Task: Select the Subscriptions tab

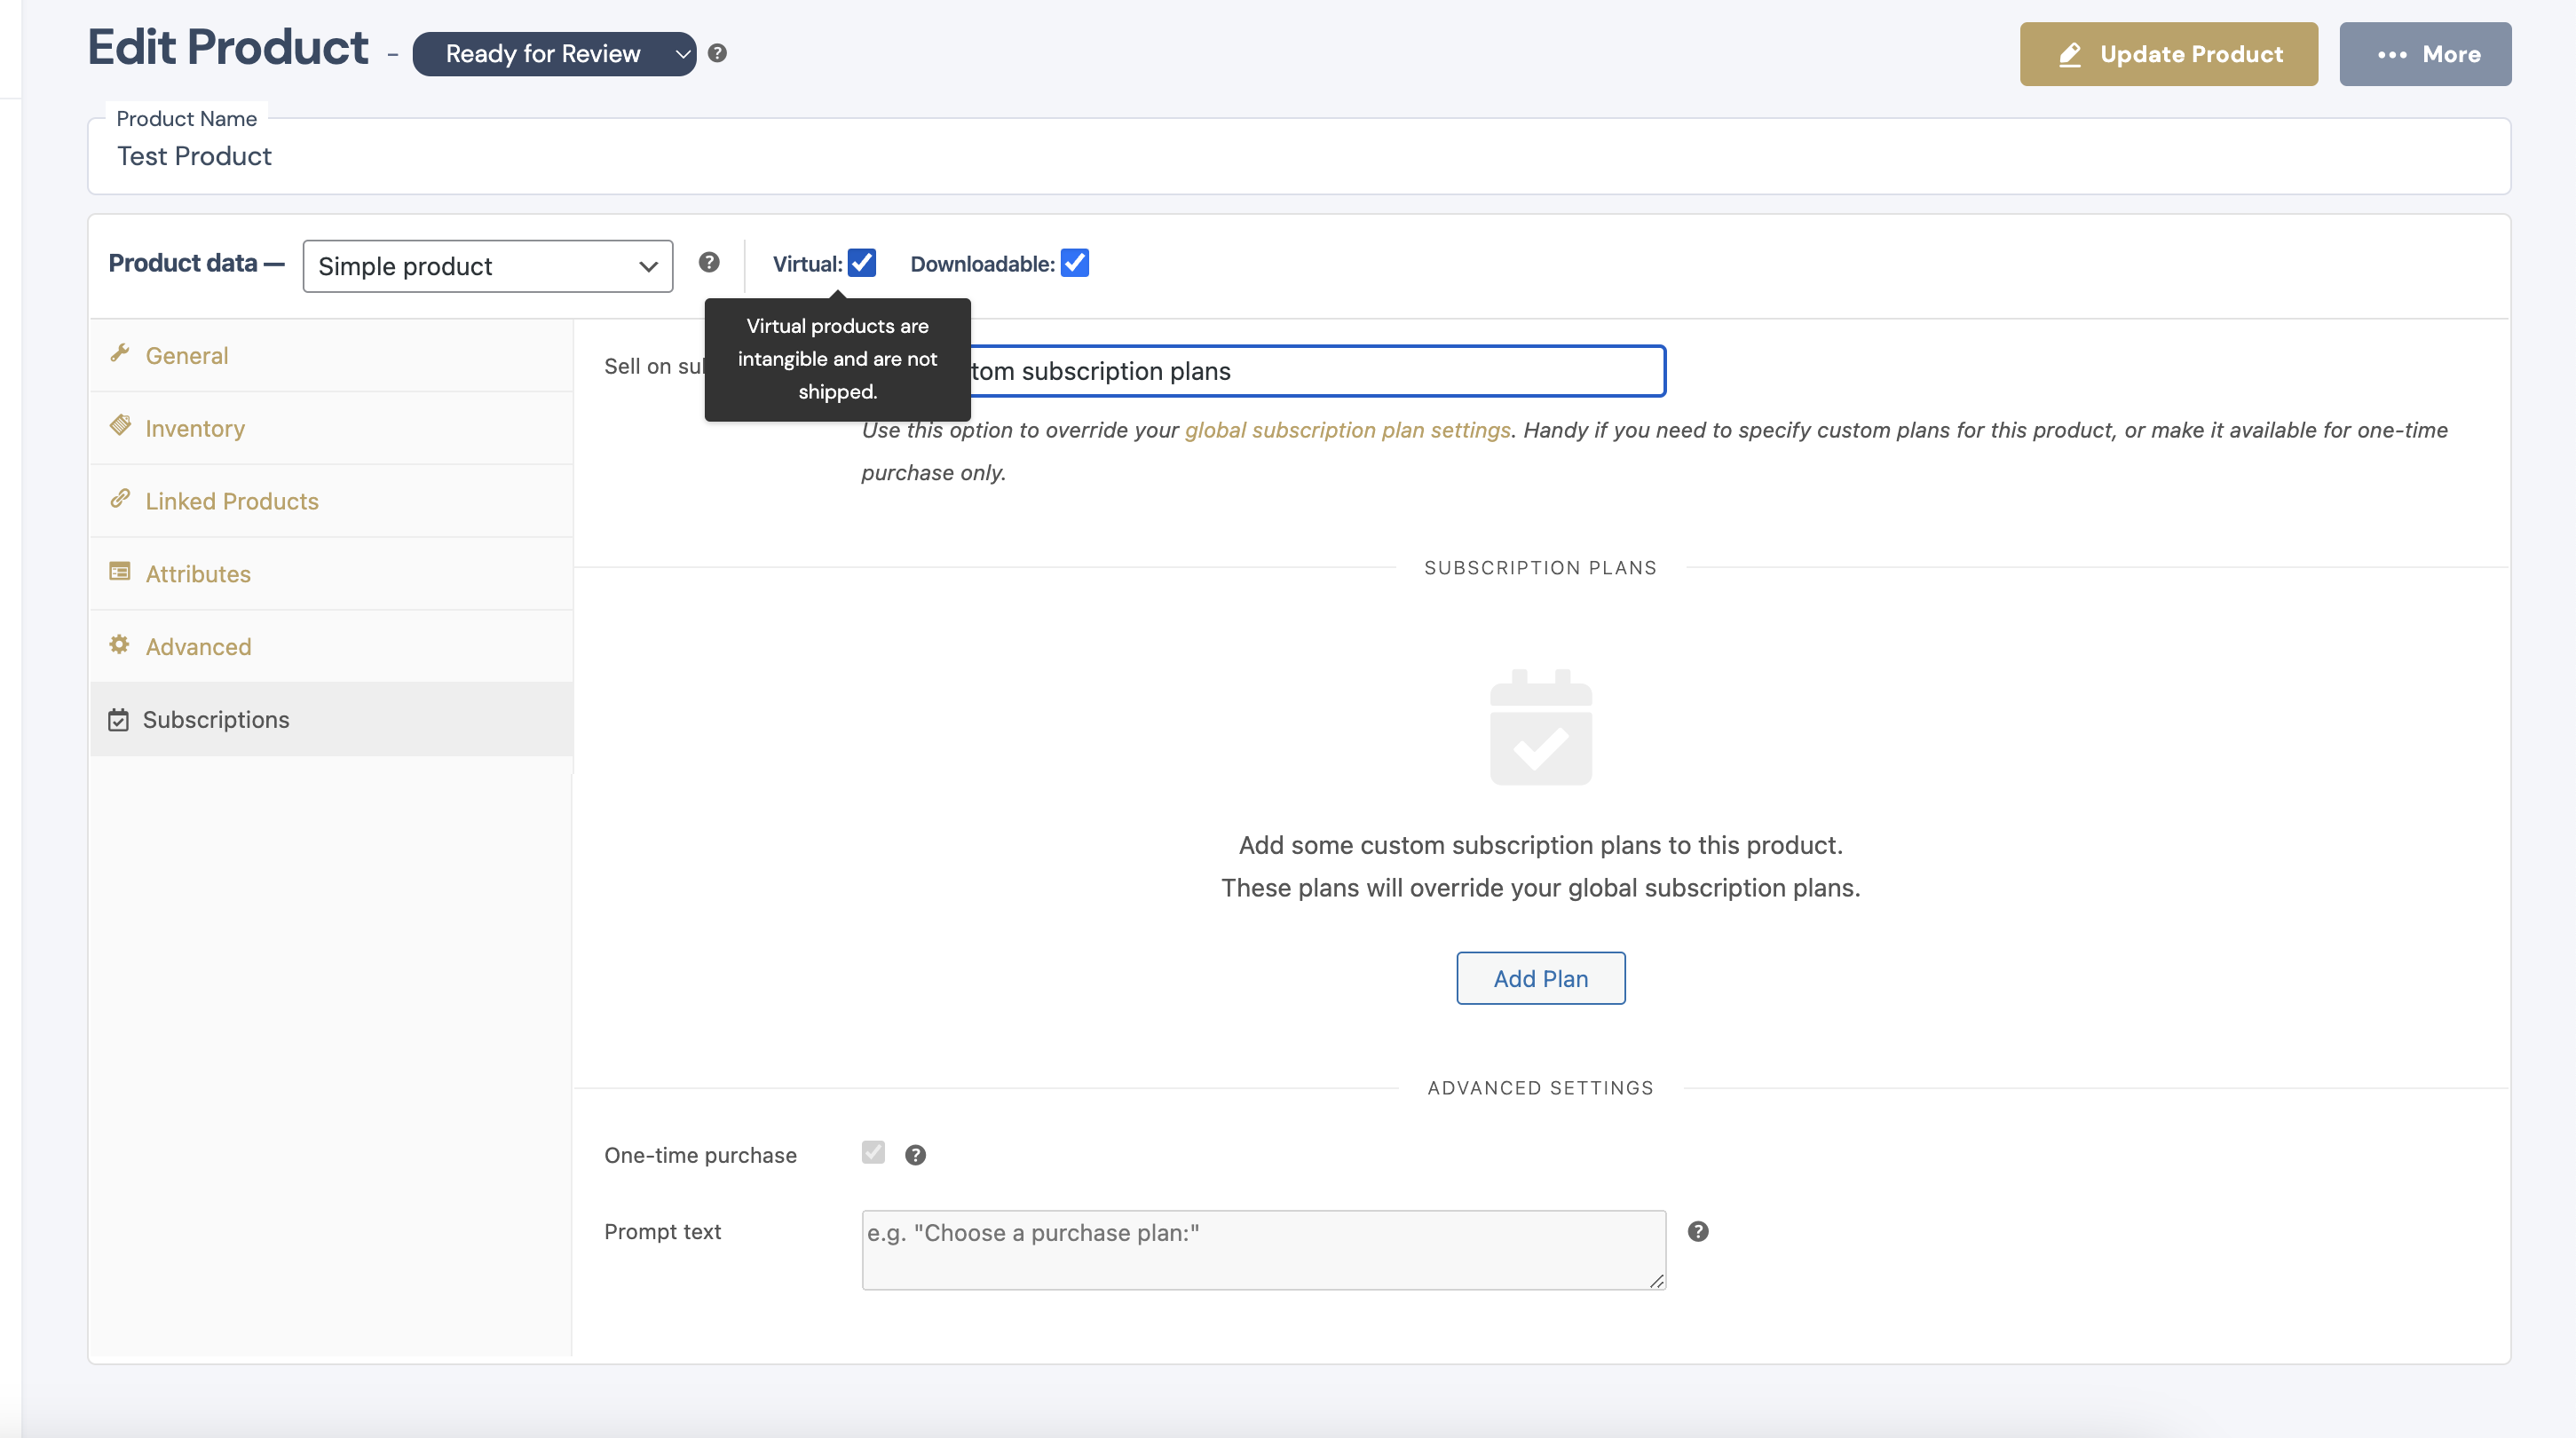Action: [331, 720]
